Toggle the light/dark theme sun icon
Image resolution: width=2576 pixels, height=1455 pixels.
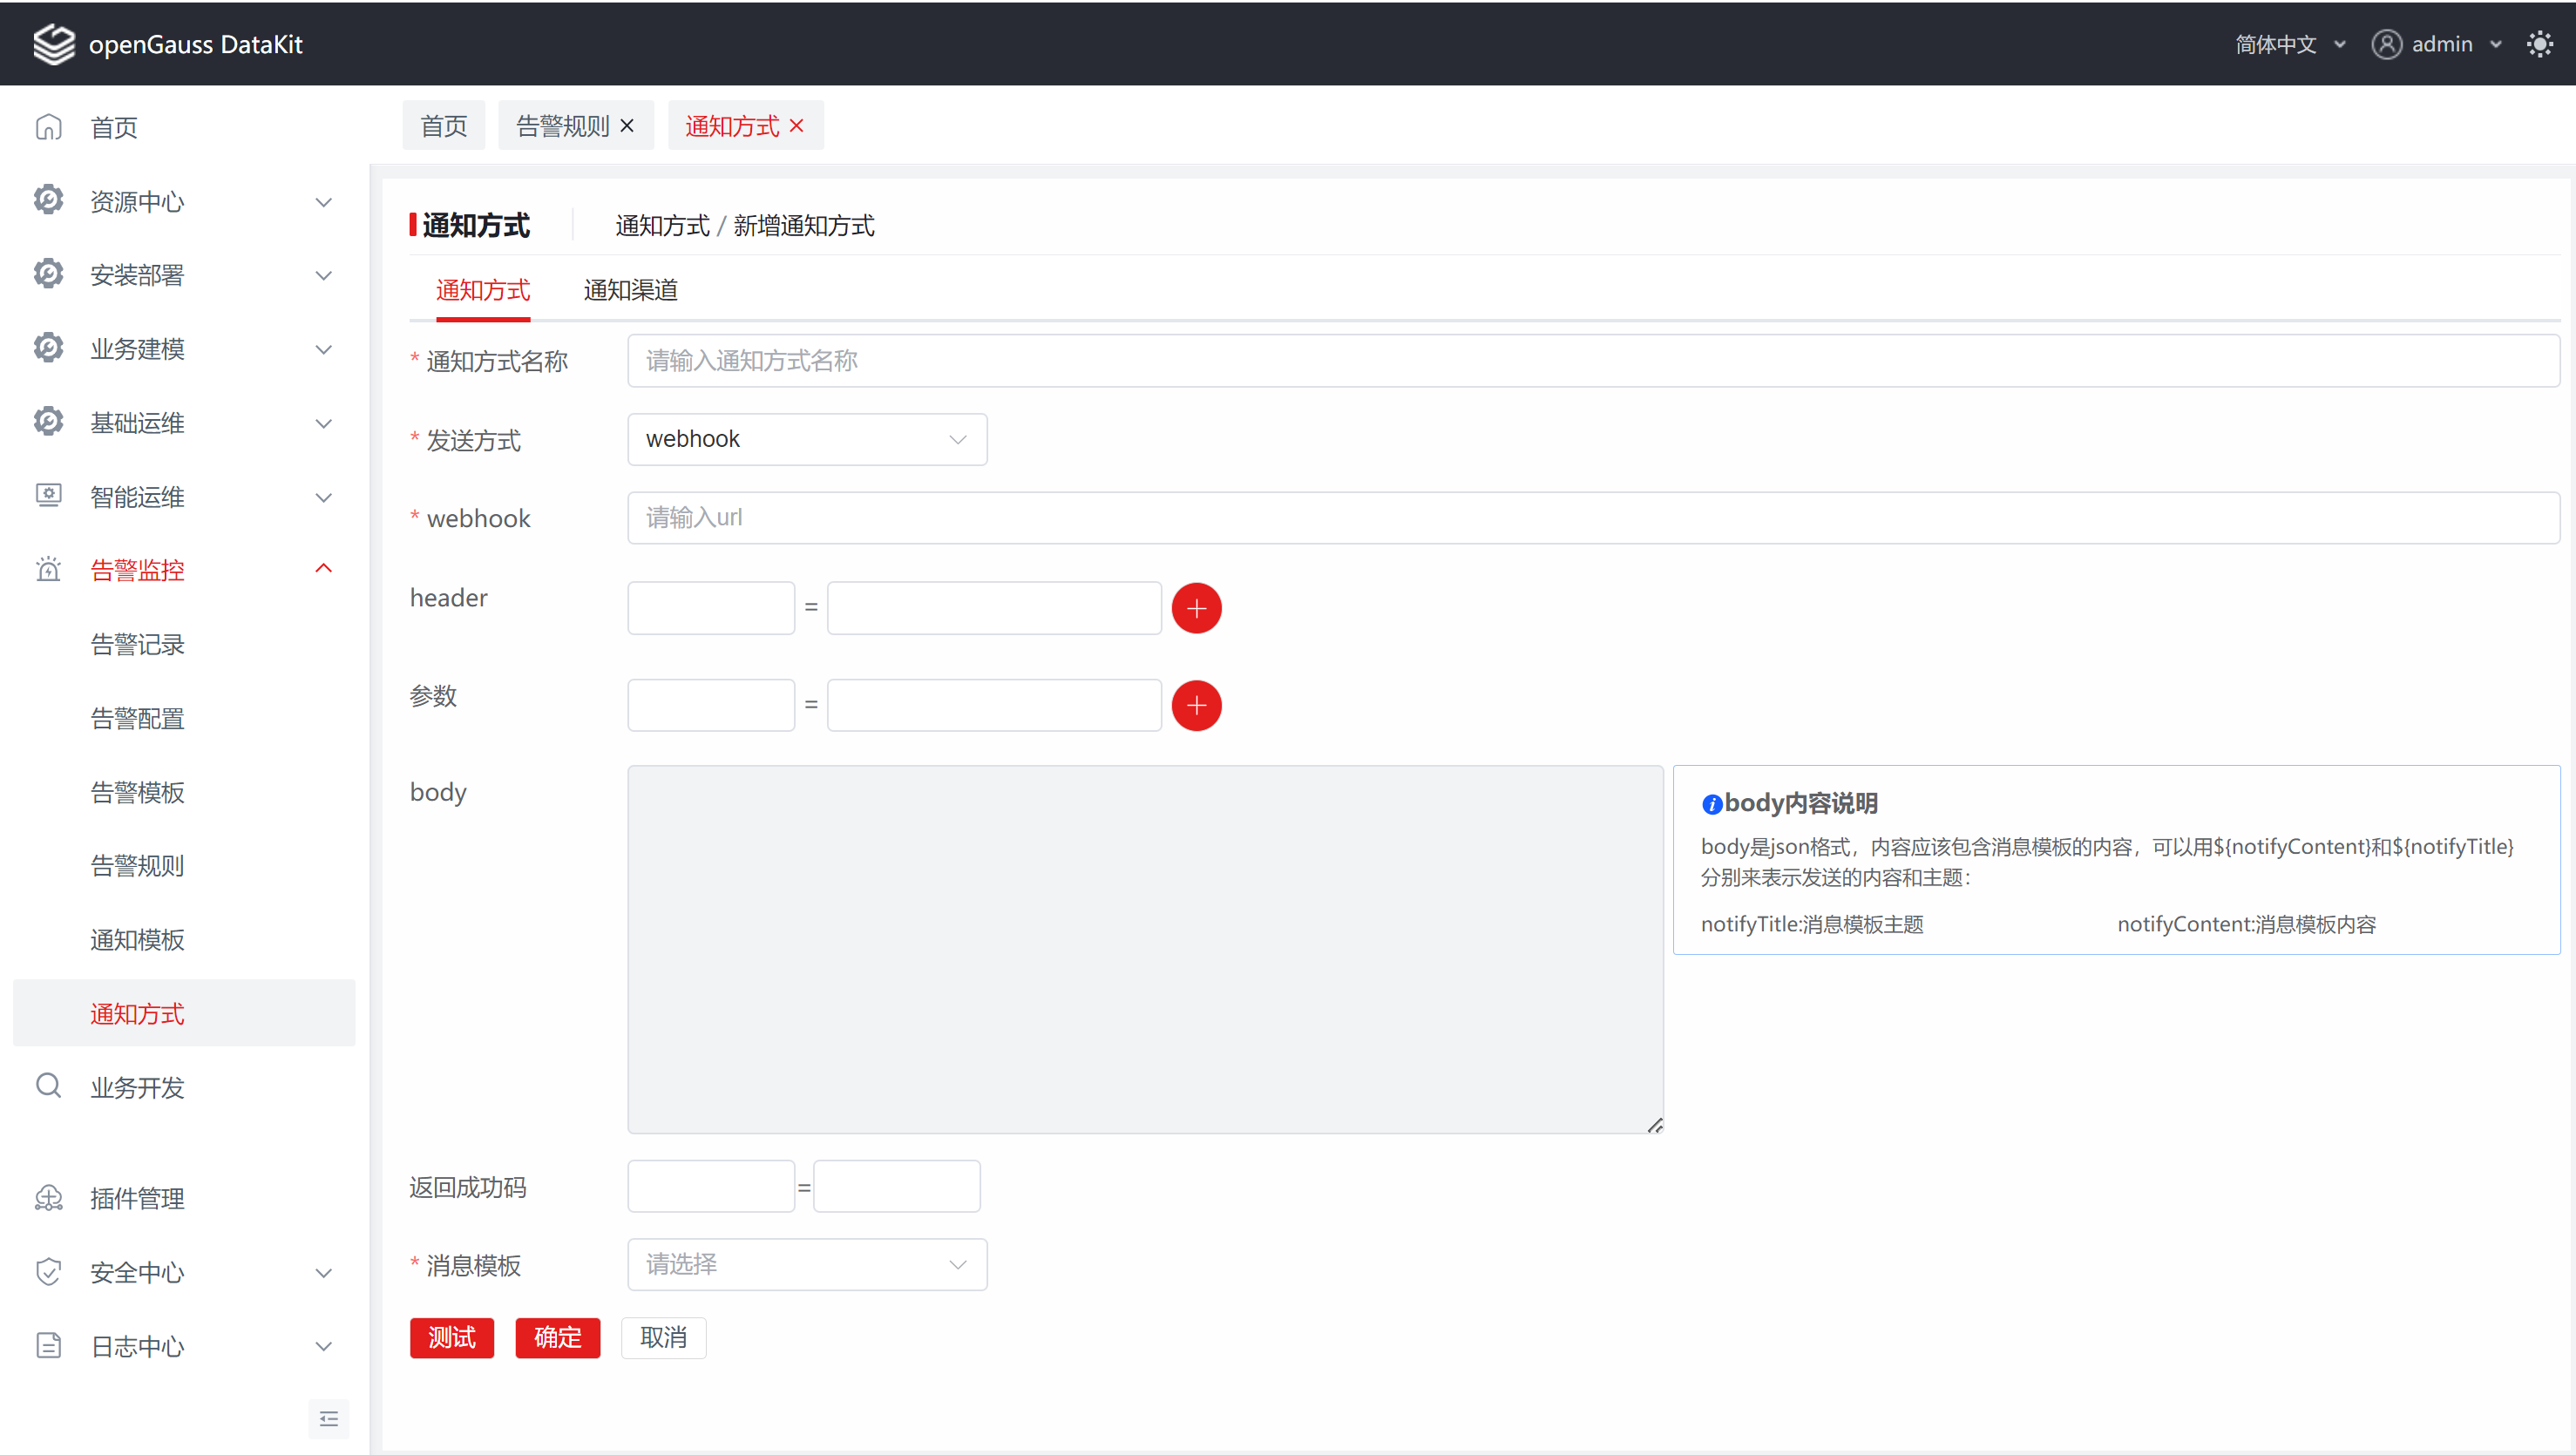(x=2540, y=44)
